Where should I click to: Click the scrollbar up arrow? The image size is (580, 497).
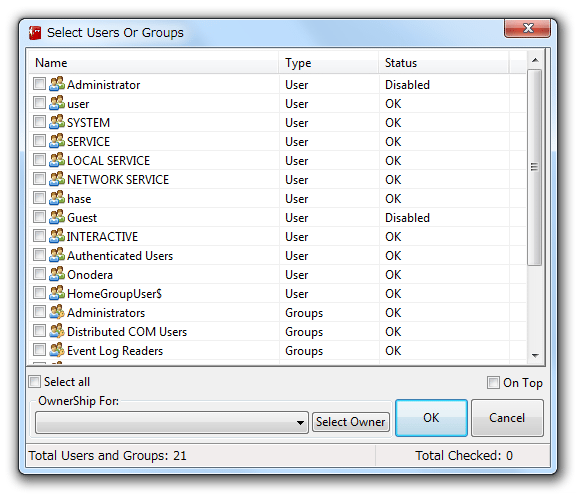pyautogui.click(x=535, y=60)
